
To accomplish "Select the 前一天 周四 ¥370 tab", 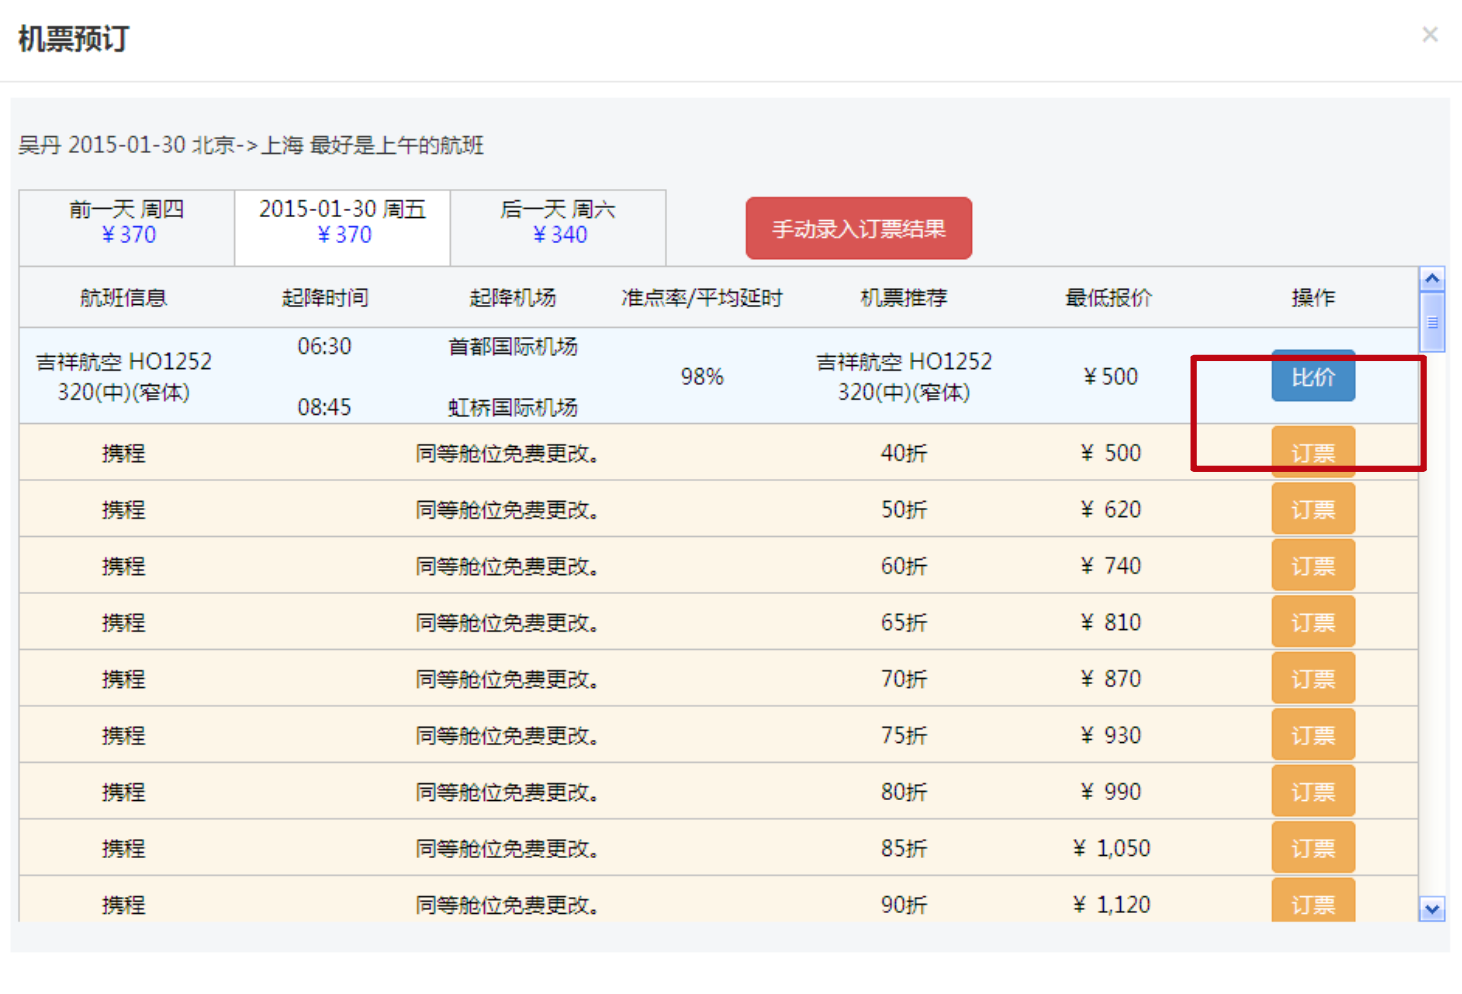I will [x=127, y=227].
